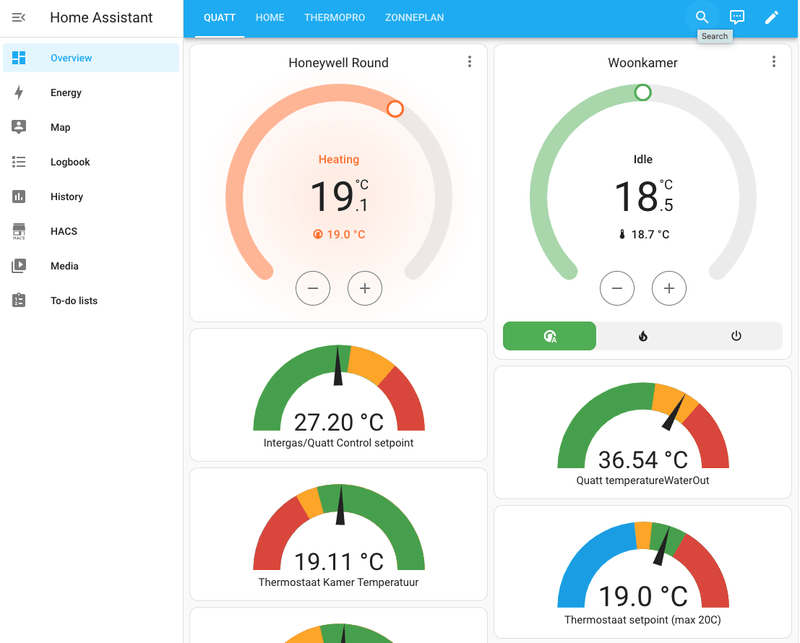Viewport: 800px width, 643px height.
Task: Switch to the HOME tab
Action: point(270,18)
